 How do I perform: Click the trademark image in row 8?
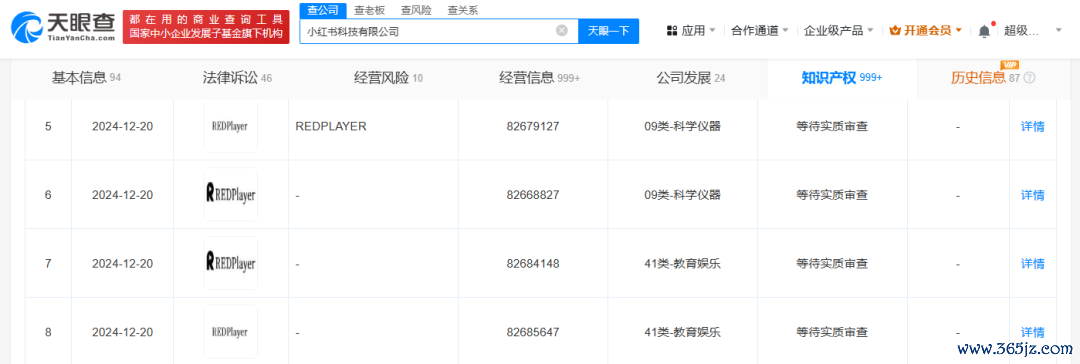pyautogui.click(x=231, y=332)
